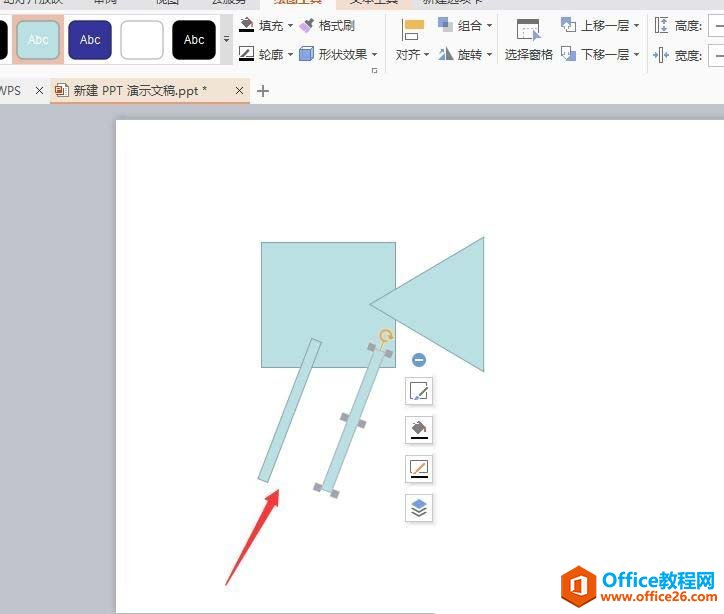Click the rotation handle of selected shape
Image resolution: width=724 pixels, height=614 pixels.
[x=386, y=336]
